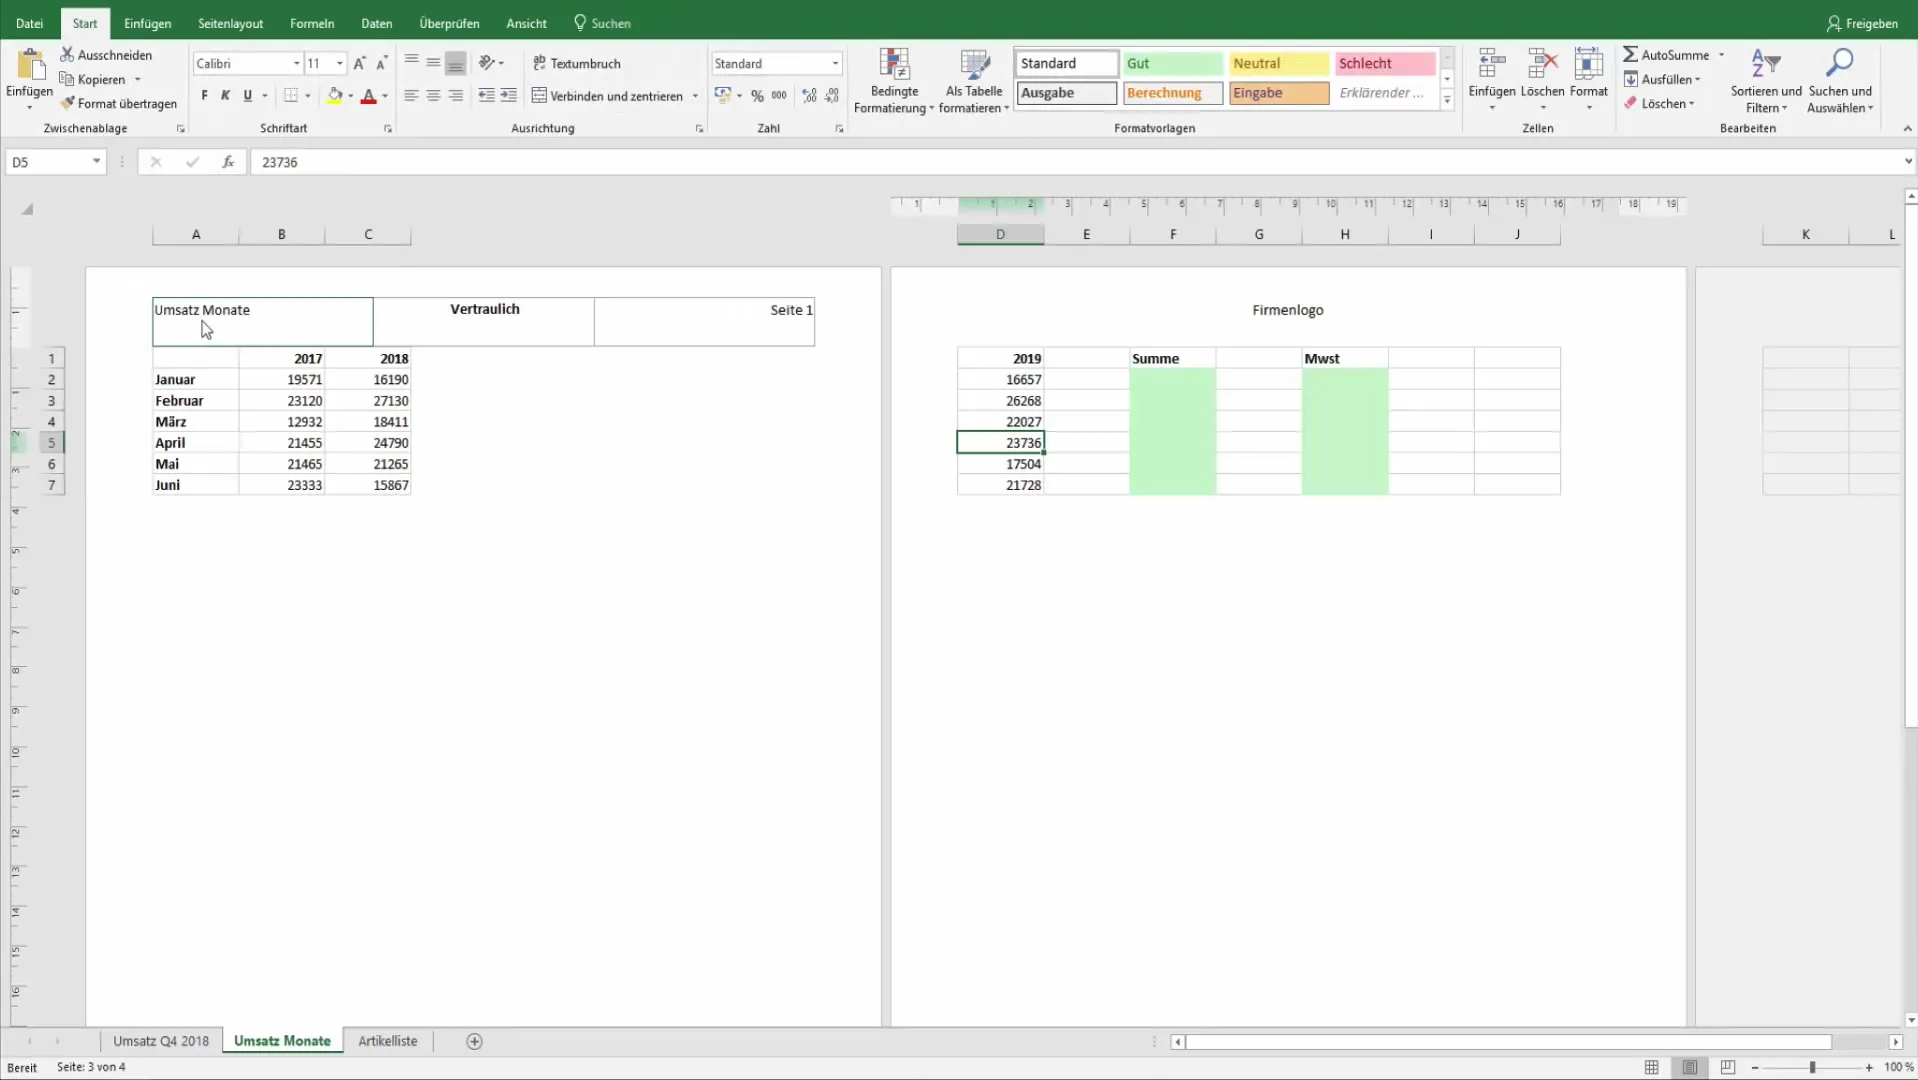Toggle center horizontal alignment
This screenshot has width=1918, height=1080.
[x=433, y=96]
